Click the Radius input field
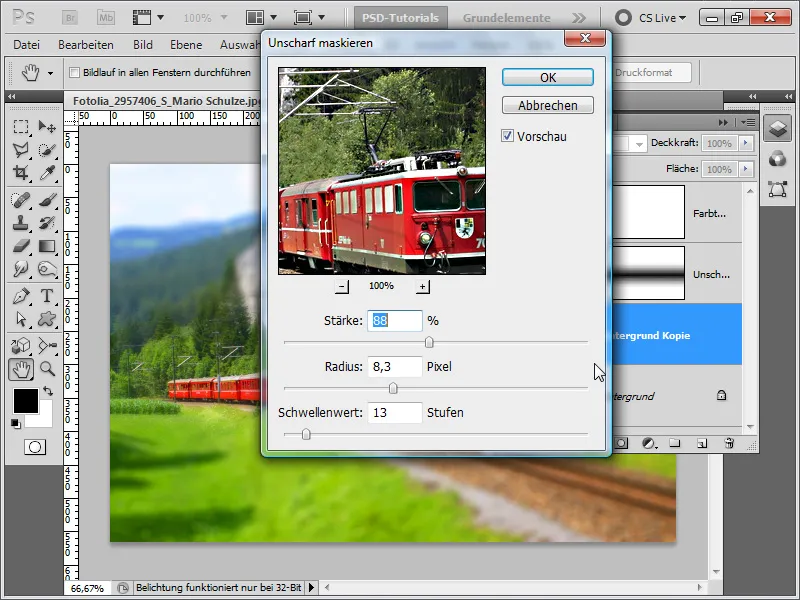The width and height of the screenshot is (800, 600). (395, 367)
